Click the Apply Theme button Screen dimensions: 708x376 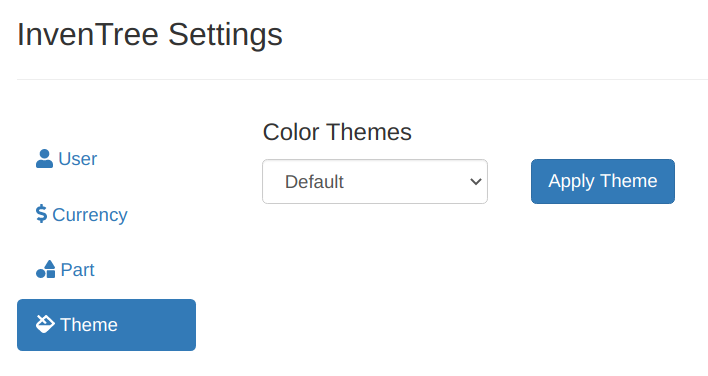(603, 181)
